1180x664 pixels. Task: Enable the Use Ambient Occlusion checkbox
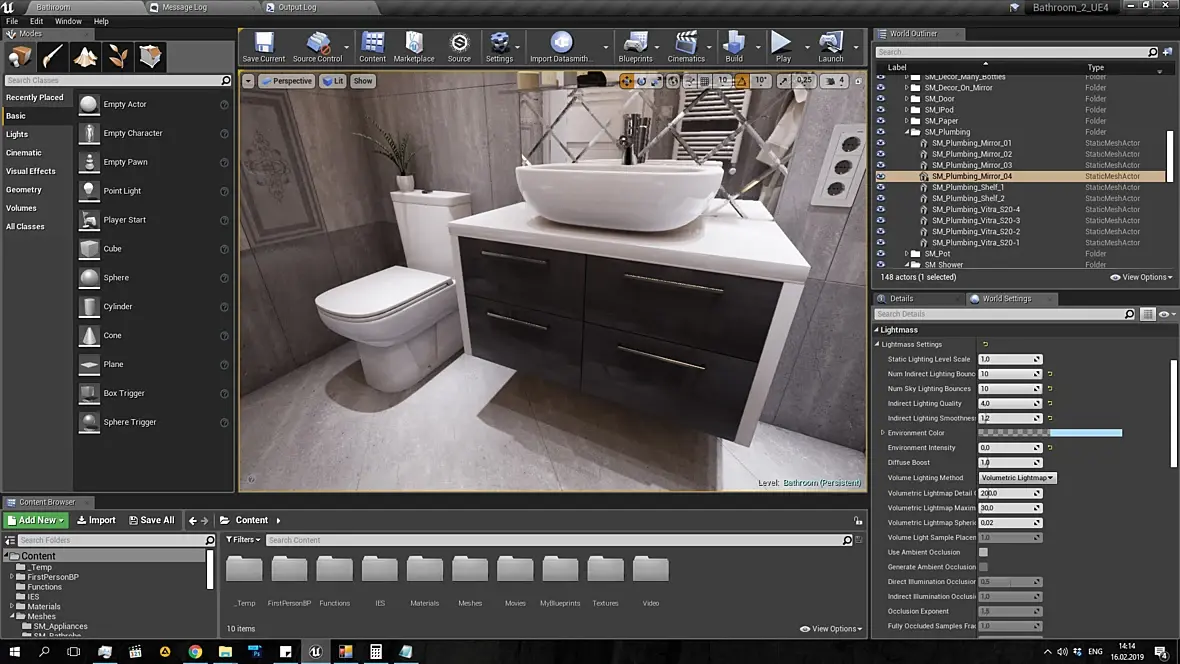pyautogui.click(x=983, y=552)
